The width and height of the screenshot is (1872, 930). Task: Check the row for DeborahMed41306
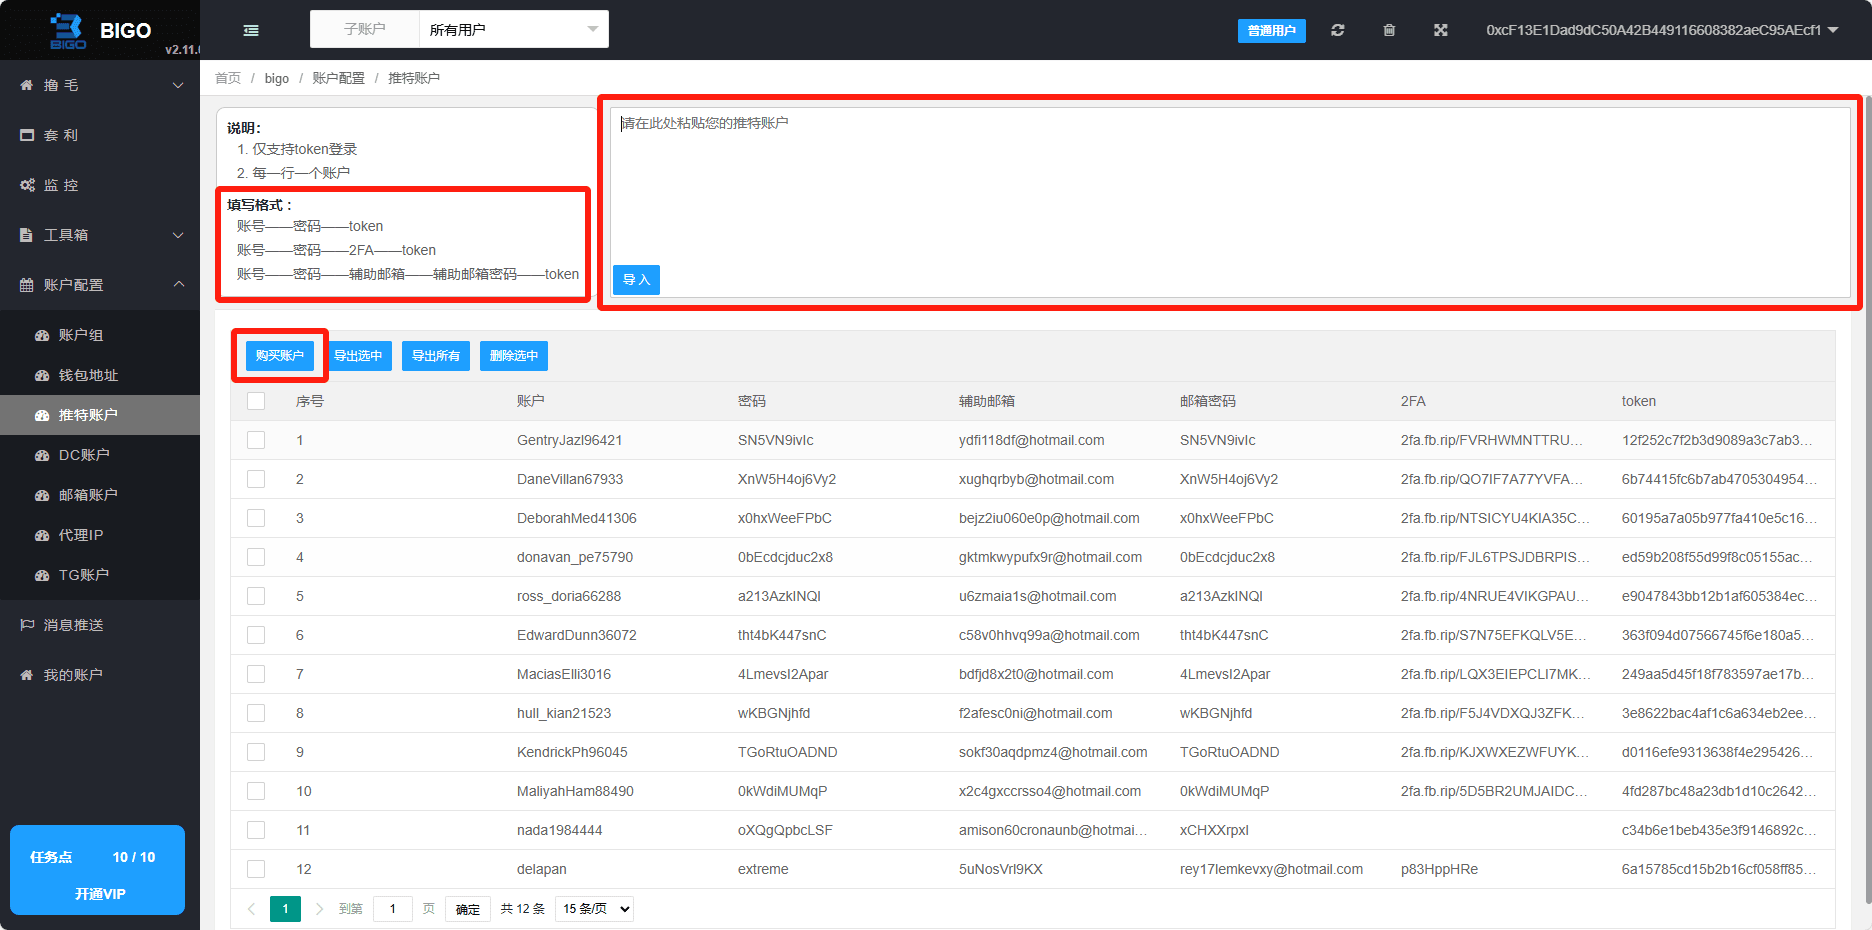click(256, 518)
